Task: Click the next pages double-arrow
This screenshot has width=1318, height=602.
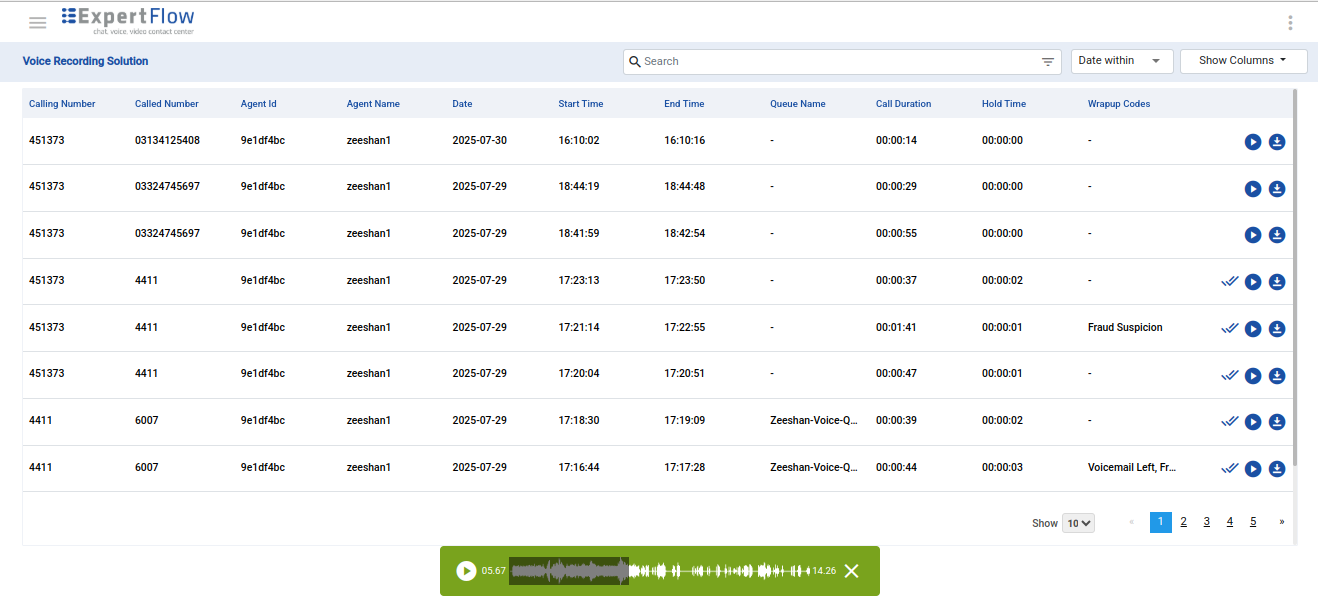Action: (x=1282, y=522)
